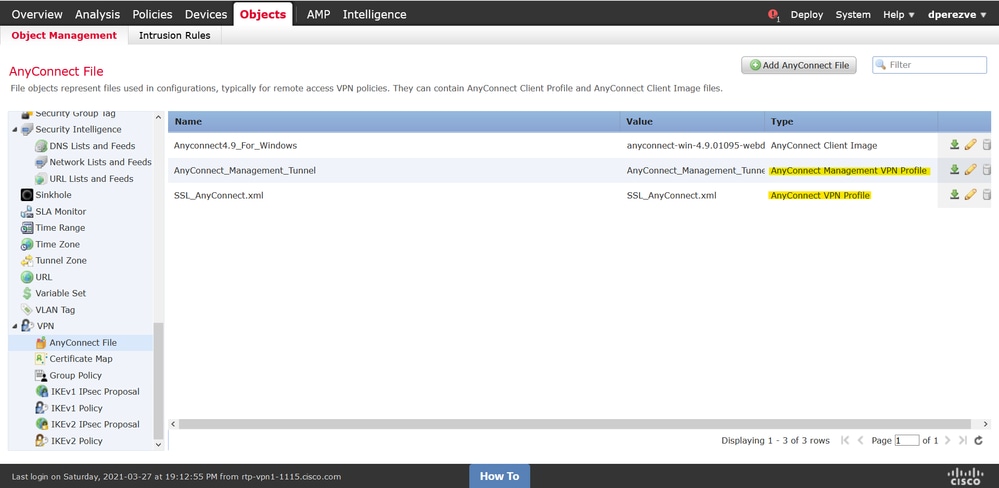Open the Overview menu
This screenshot has width=999, height=488.
click(x=37, y=14)
